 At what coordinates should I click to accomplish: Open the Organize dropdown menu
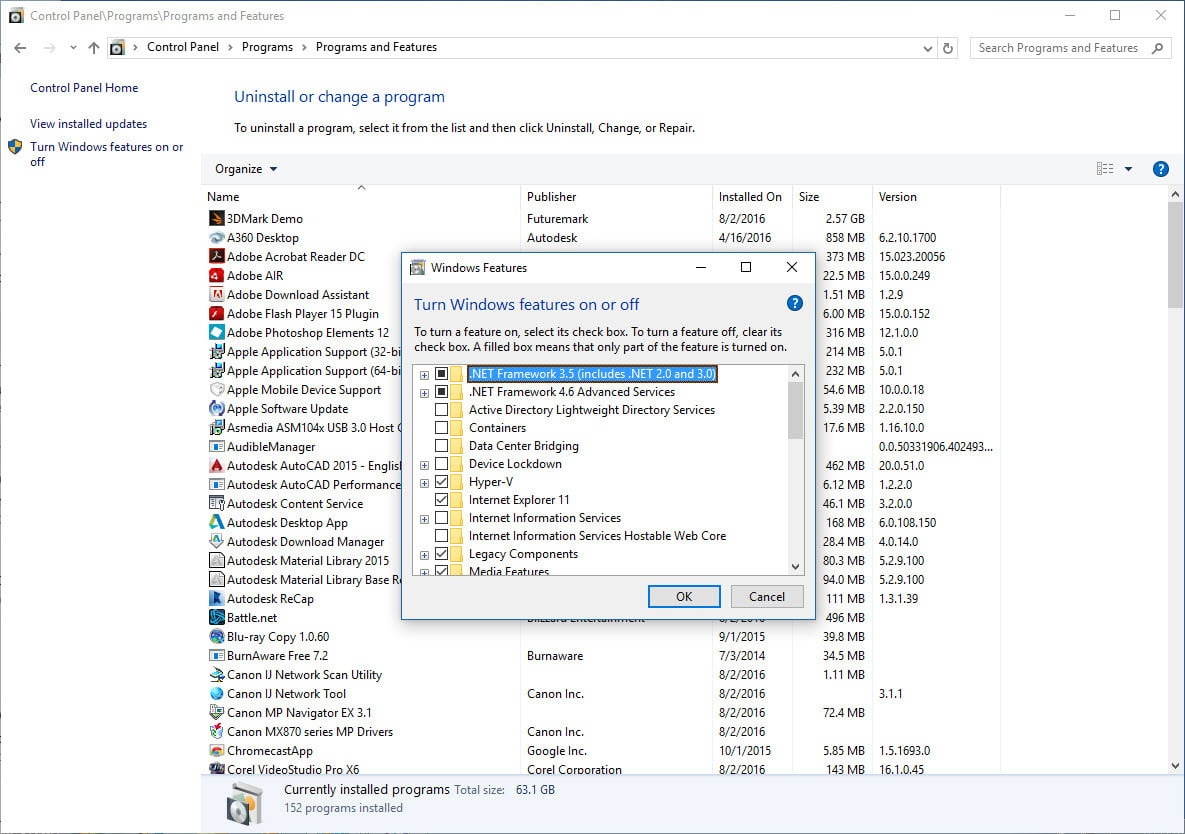[x=246, y=169]
